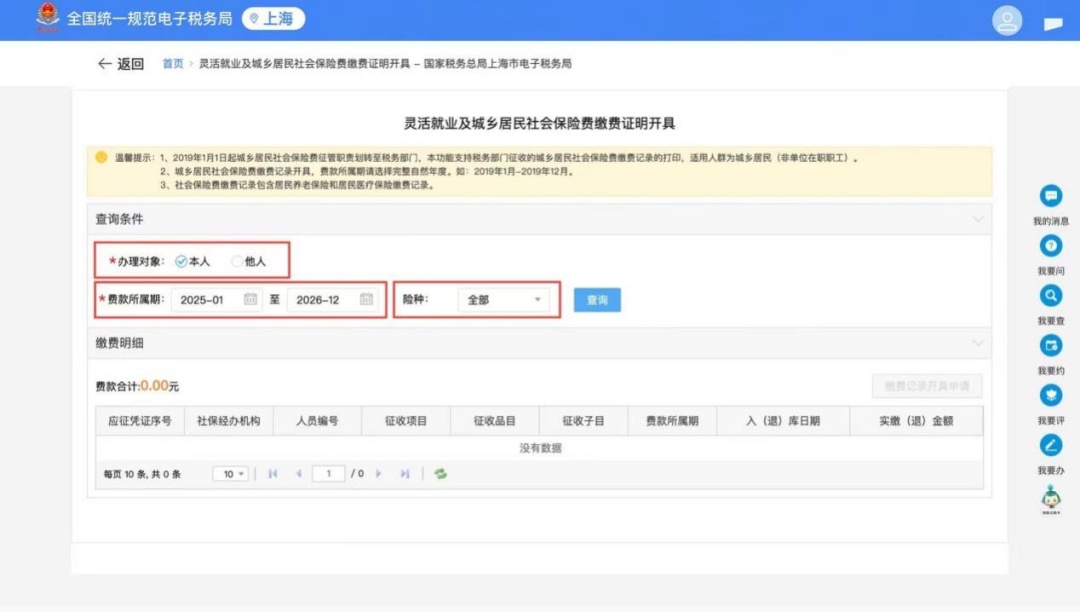
Task: Select 他人 radio option
Action: pyautogui.click(x=237, y=261)
